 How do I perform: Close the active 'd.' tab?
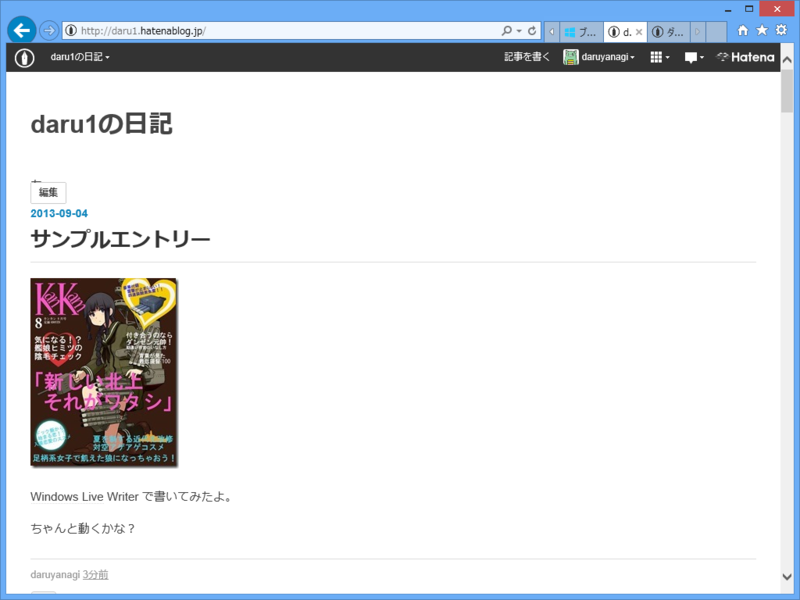pyautogui.click(x=639, y=32)
